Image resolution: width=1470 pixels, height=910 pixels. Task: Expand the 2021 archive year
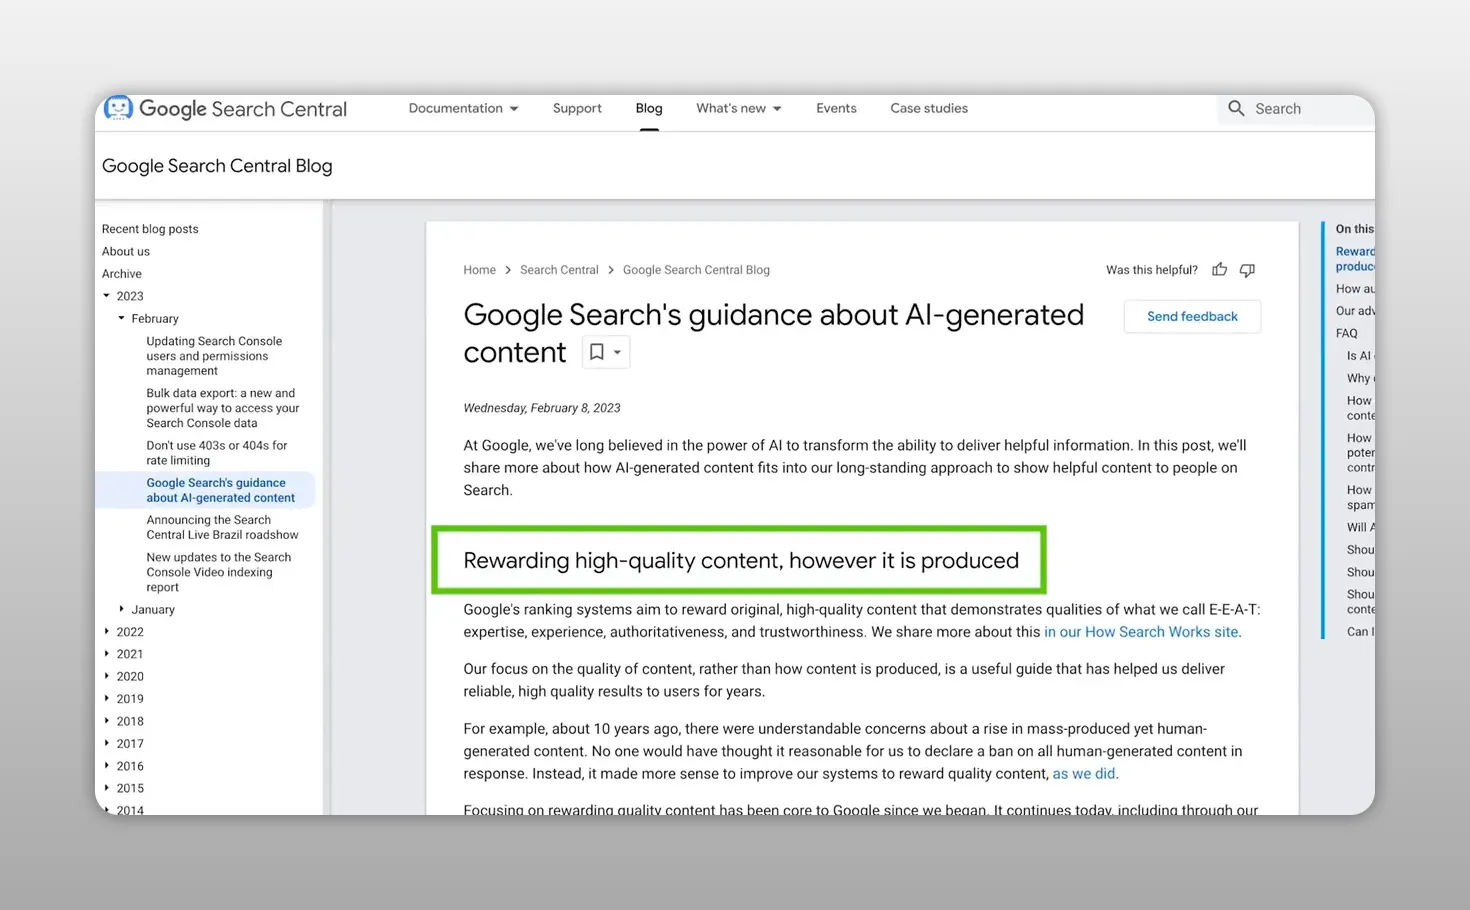pos(107,654)
